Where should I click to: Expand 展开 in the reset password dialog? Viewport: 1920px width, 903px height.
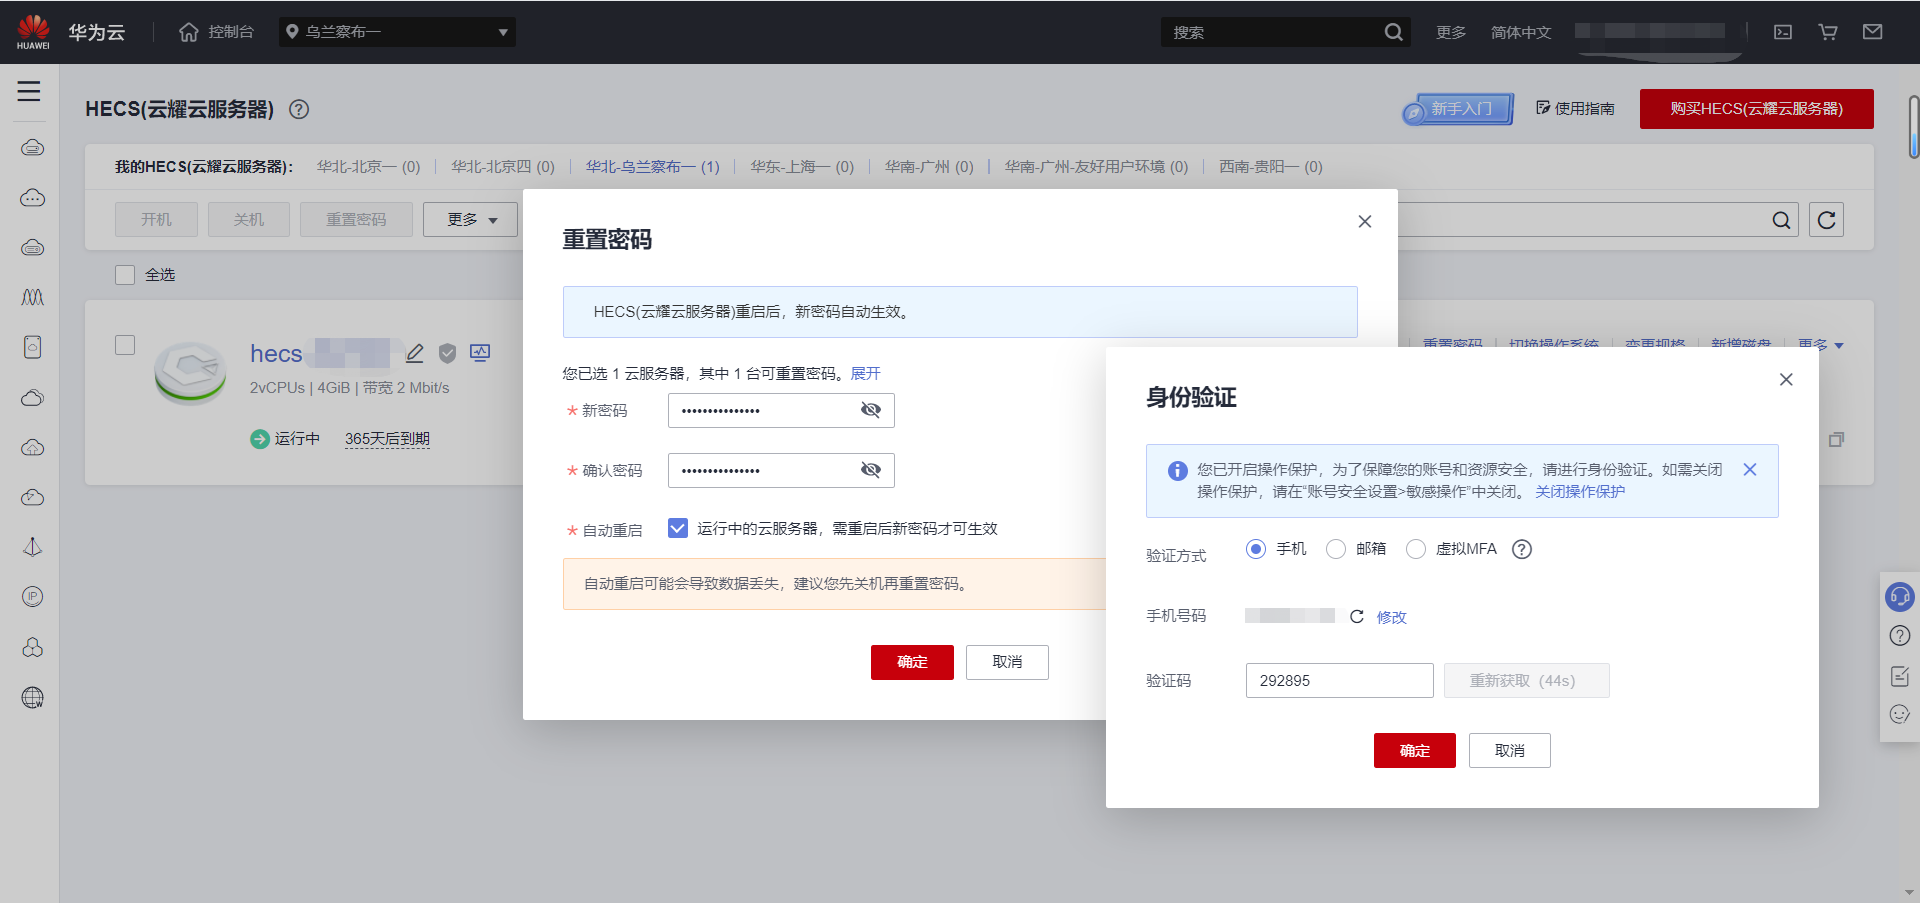864,373
